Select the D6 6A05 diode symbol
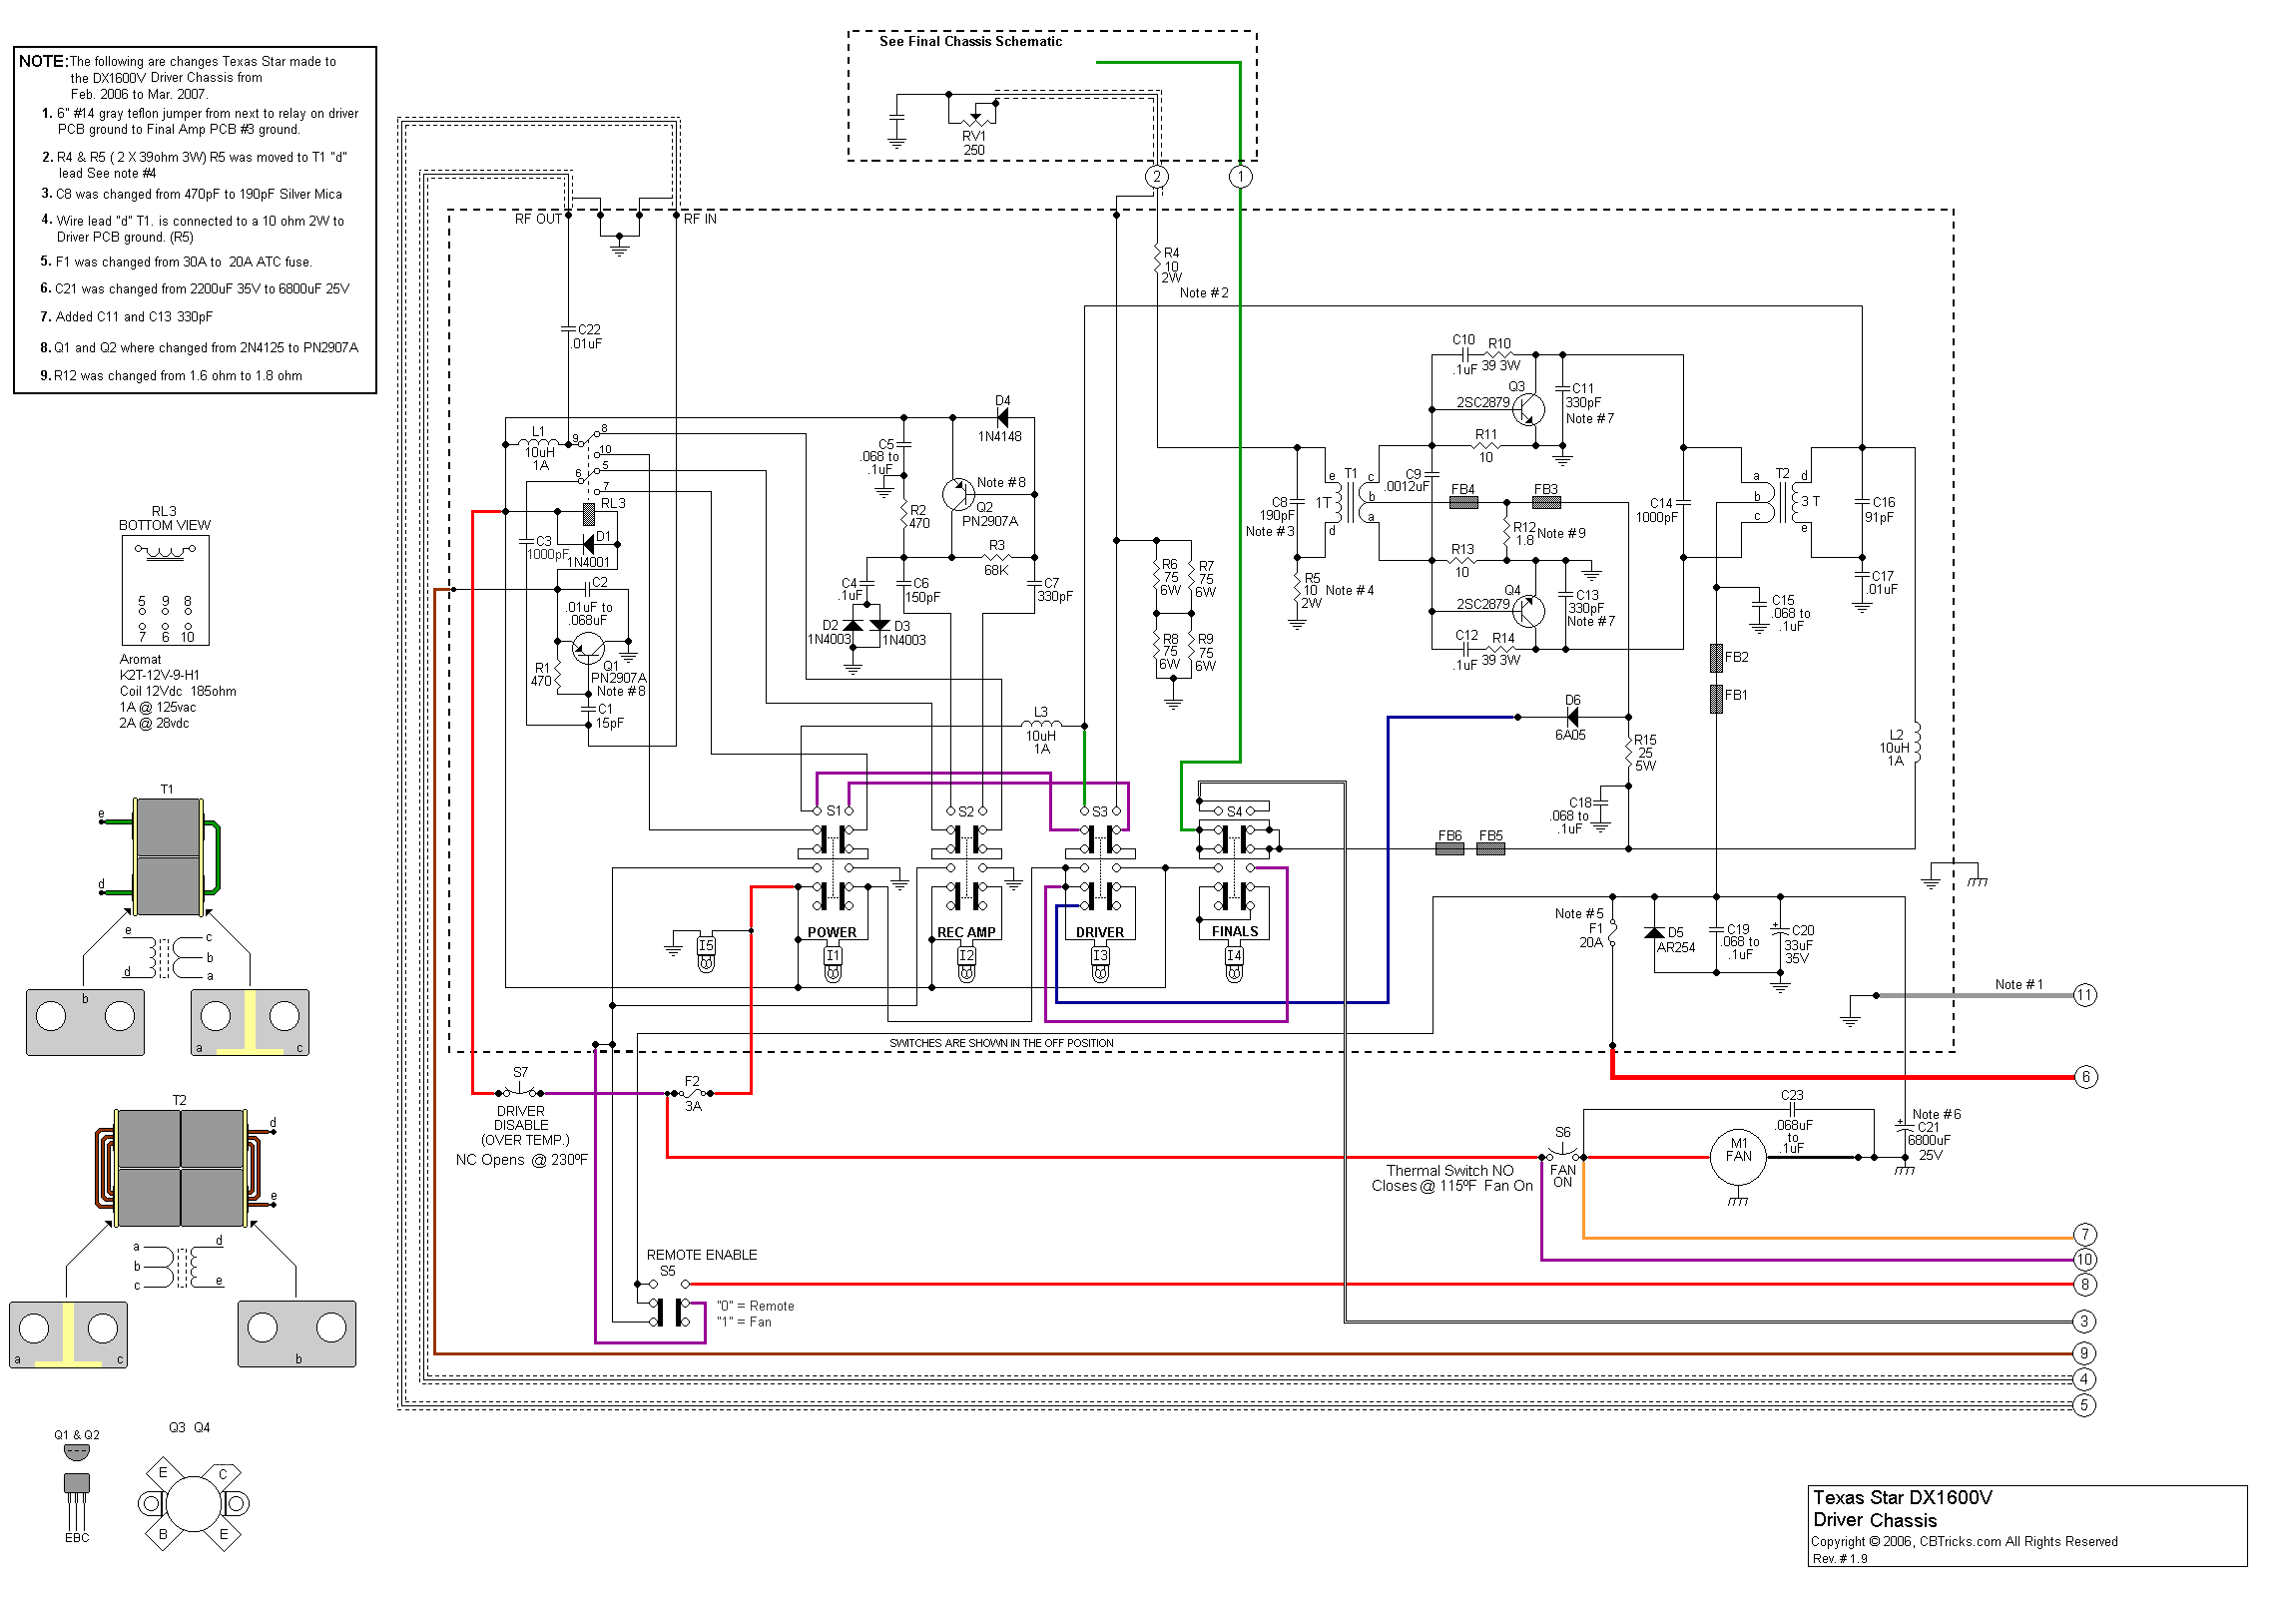The height and width of the screenshot is (1597, 2296). tap(1572, 717)
